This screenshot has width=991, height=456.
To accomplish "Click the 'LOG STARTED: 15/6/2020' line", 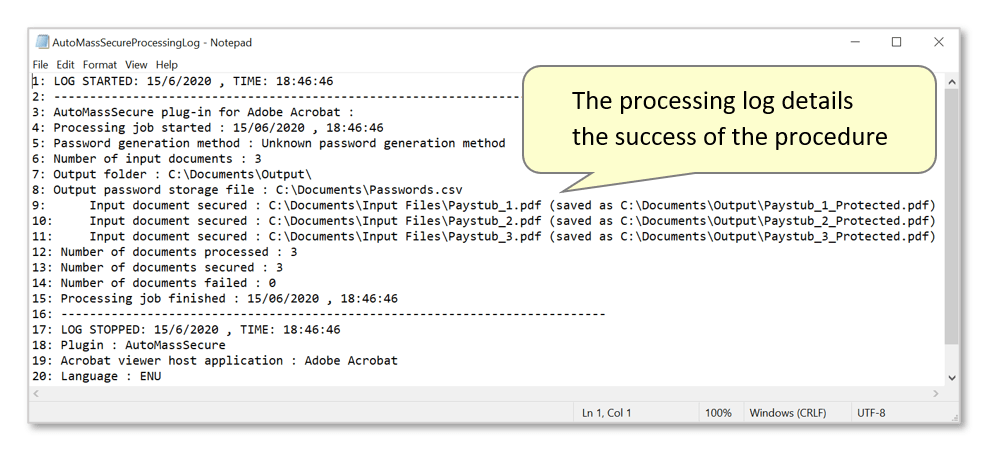I will (x=183, y=81).
